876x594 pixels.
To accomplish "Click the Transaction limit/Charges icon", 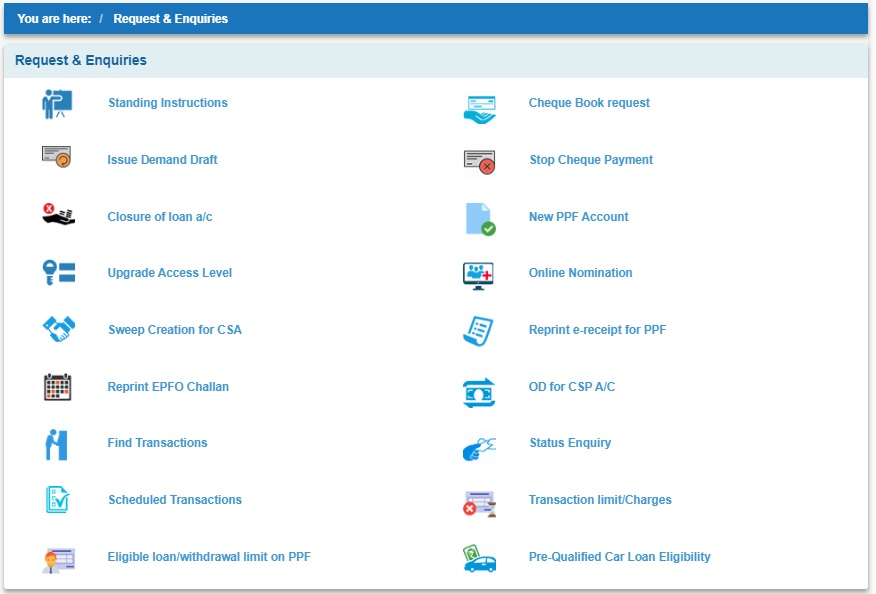I will (x=479, y=504).
